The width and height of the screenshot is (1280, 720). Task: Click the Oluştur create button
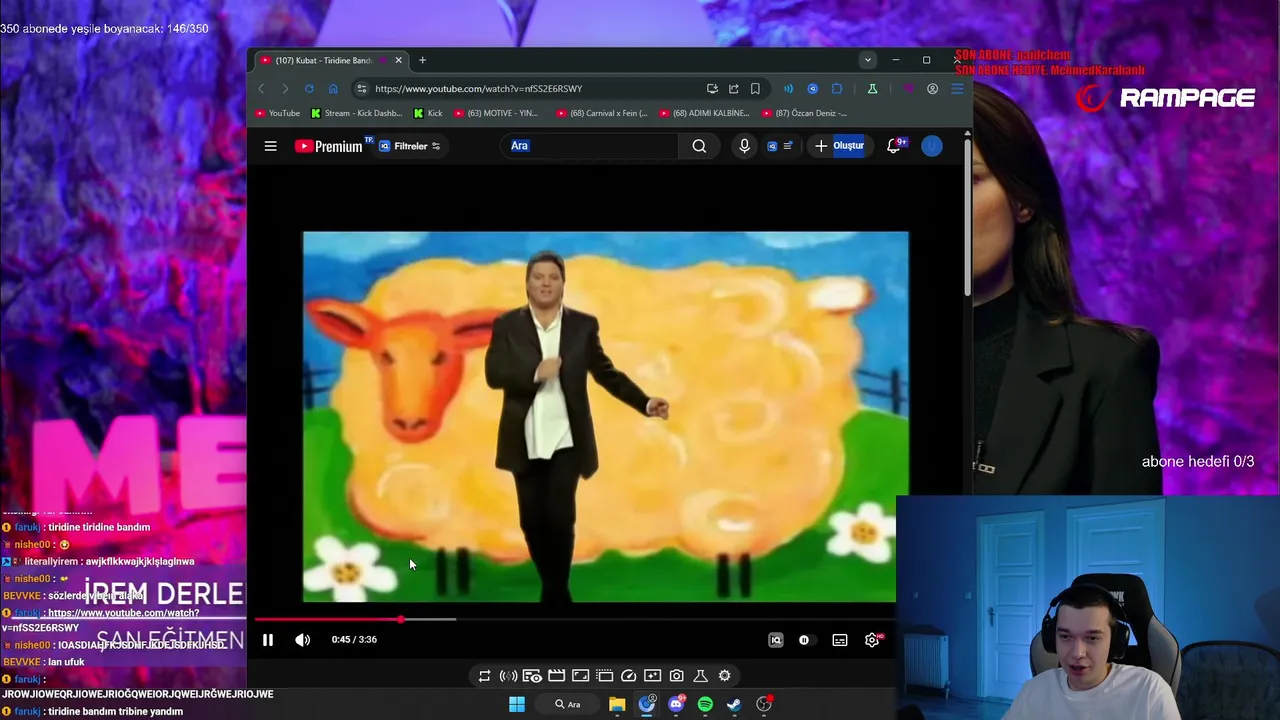[839, 146]
